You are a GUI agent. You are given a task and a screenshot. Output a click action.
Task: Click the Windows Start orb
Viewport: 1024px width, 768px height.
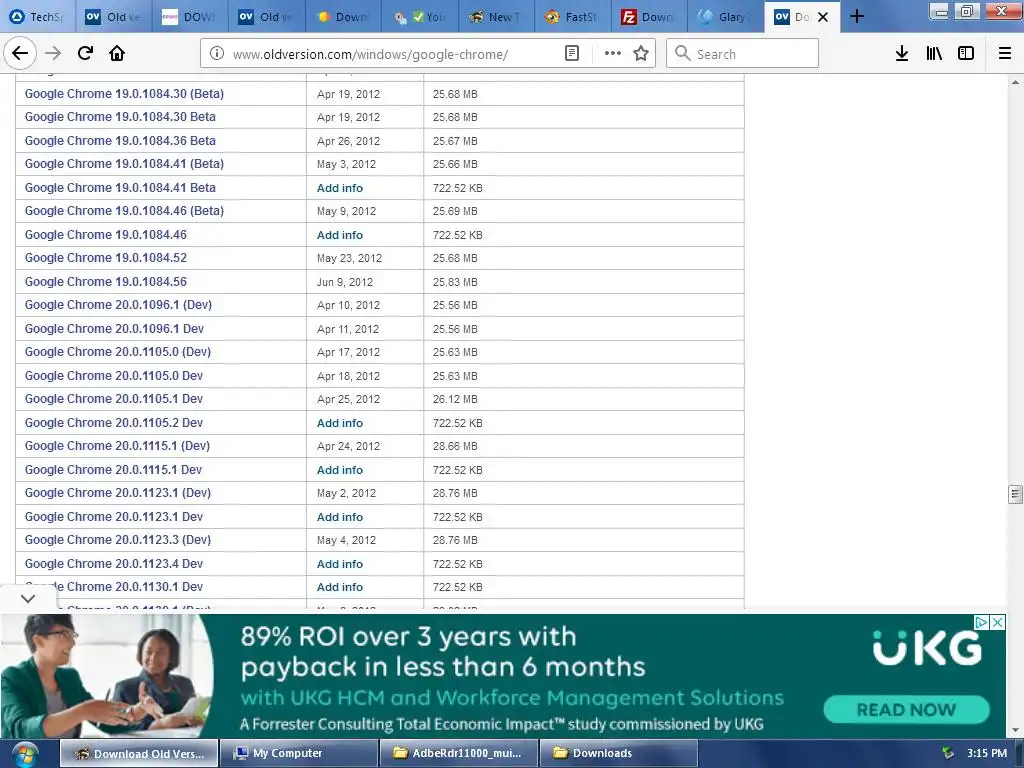tap(24, 754)
